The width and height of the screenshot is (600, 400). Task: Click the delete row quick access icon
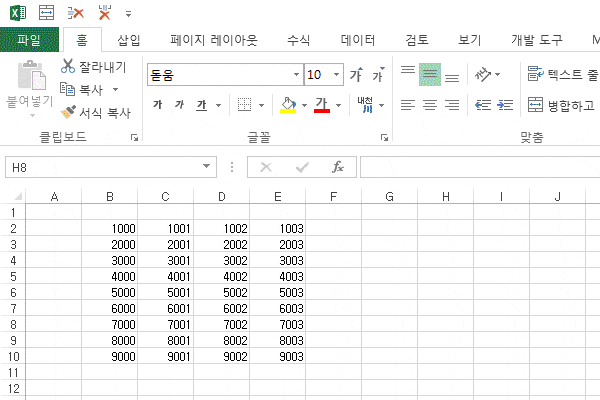coord(76,13)
